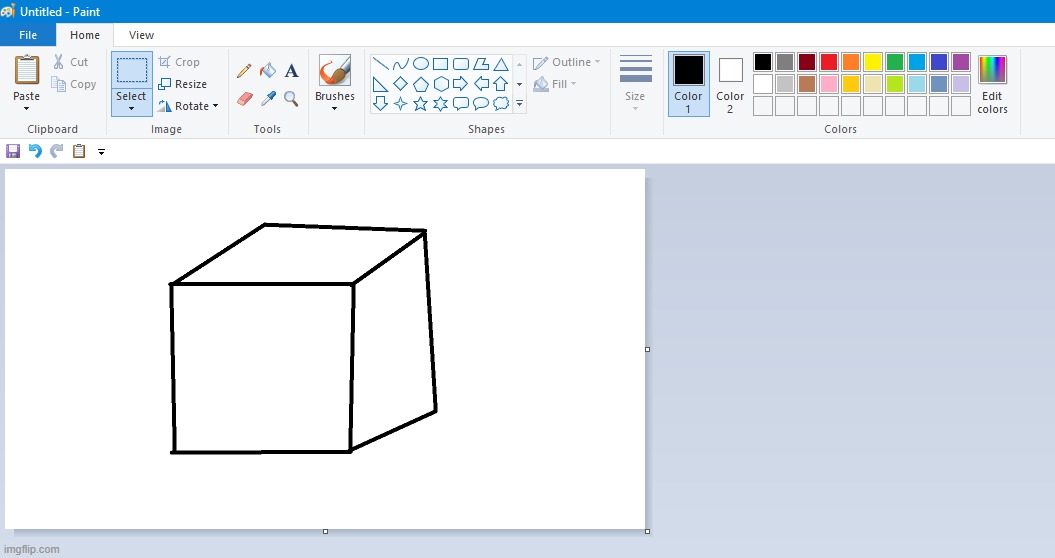This screenshot has width=1055, height=558.
Task: Click the Cut button
Action: (71, 62)
